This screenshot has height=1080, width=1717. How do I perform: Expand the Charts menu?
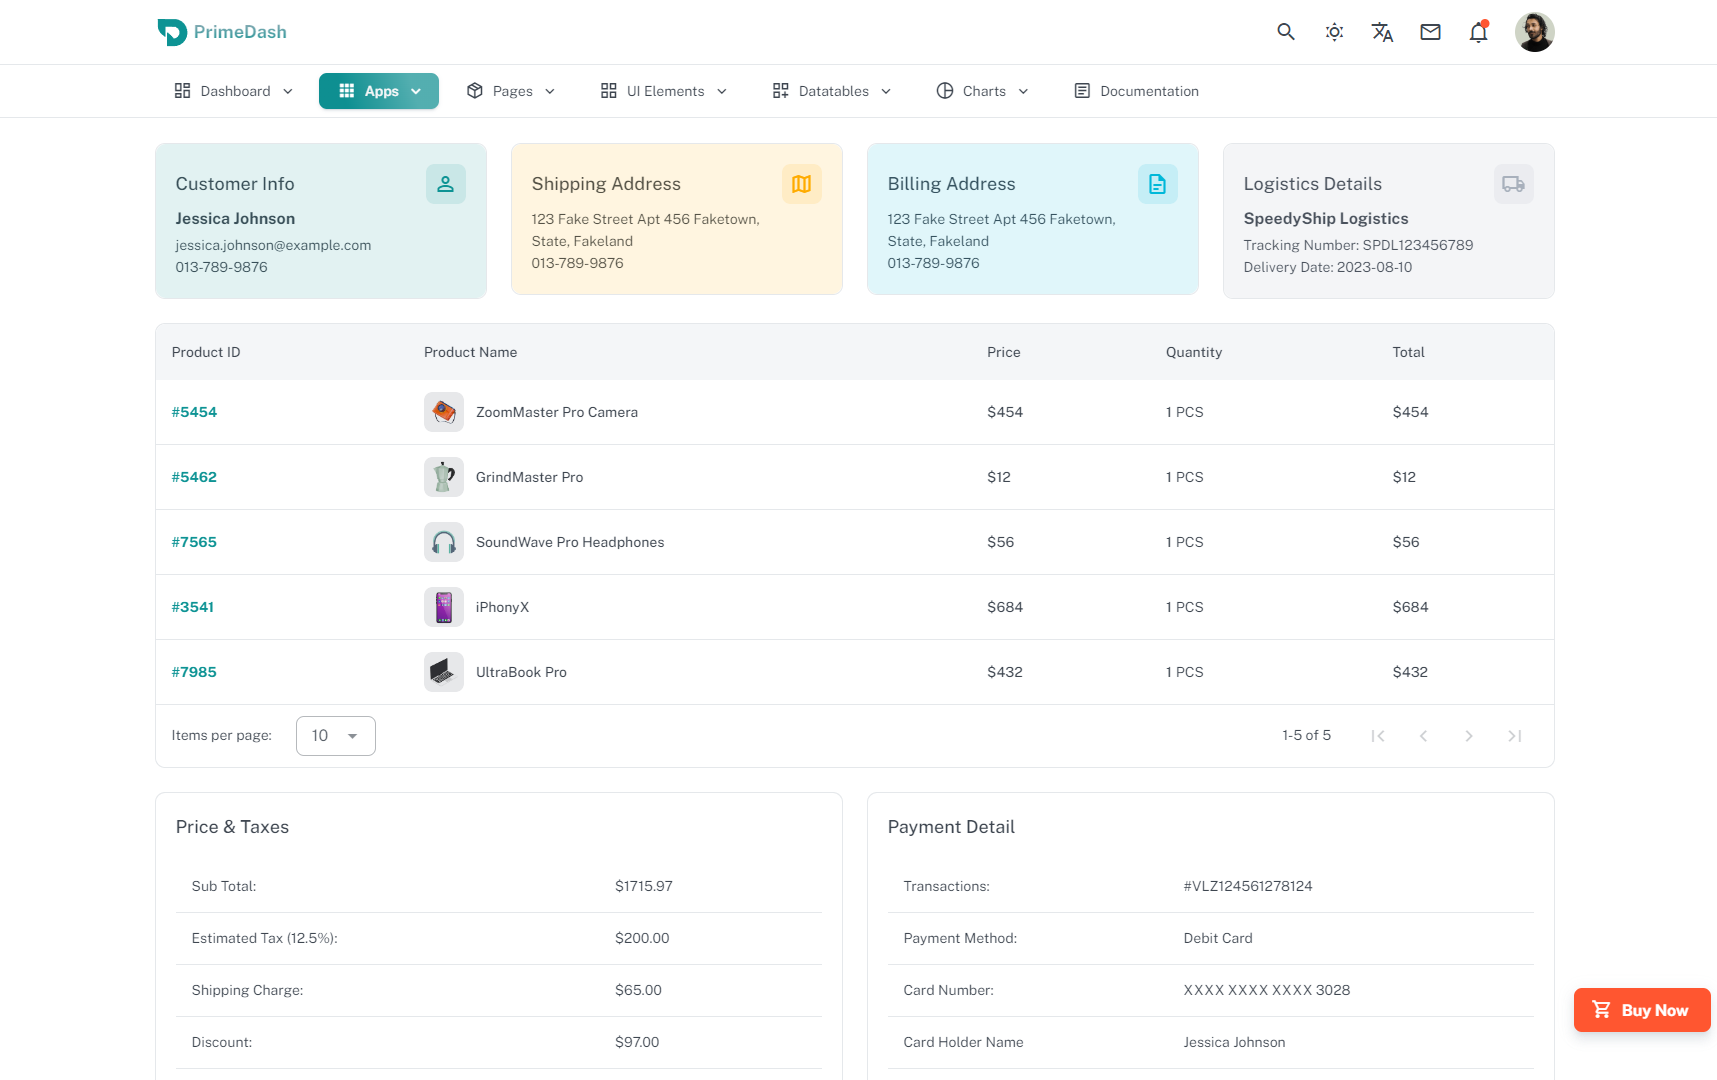coord(982,91)
